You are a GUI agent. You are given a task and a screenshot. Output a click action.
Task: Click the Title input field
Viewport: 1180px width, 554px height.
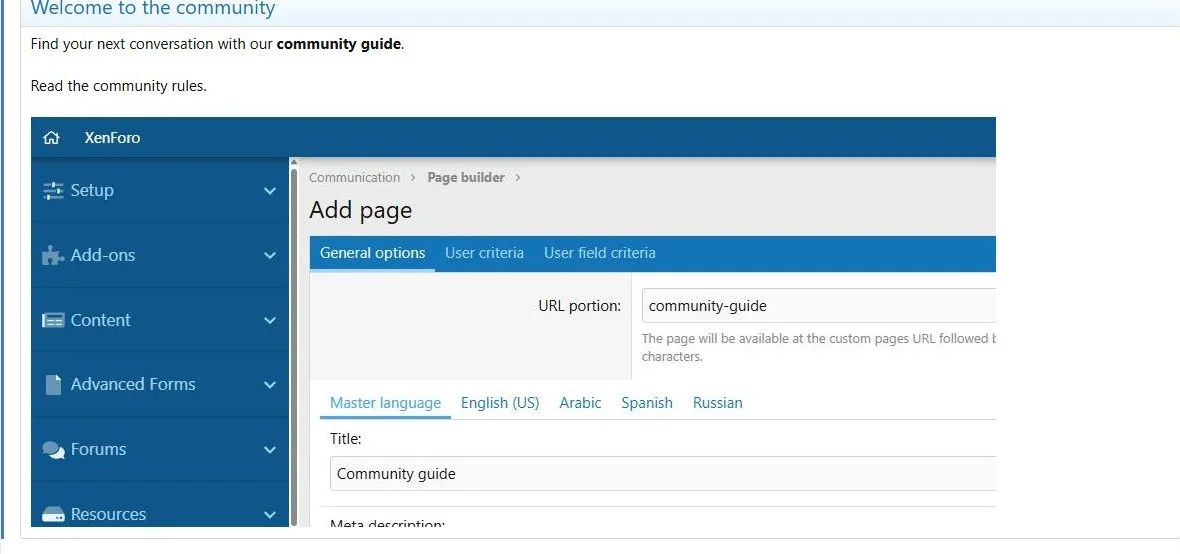pos(663,473)
